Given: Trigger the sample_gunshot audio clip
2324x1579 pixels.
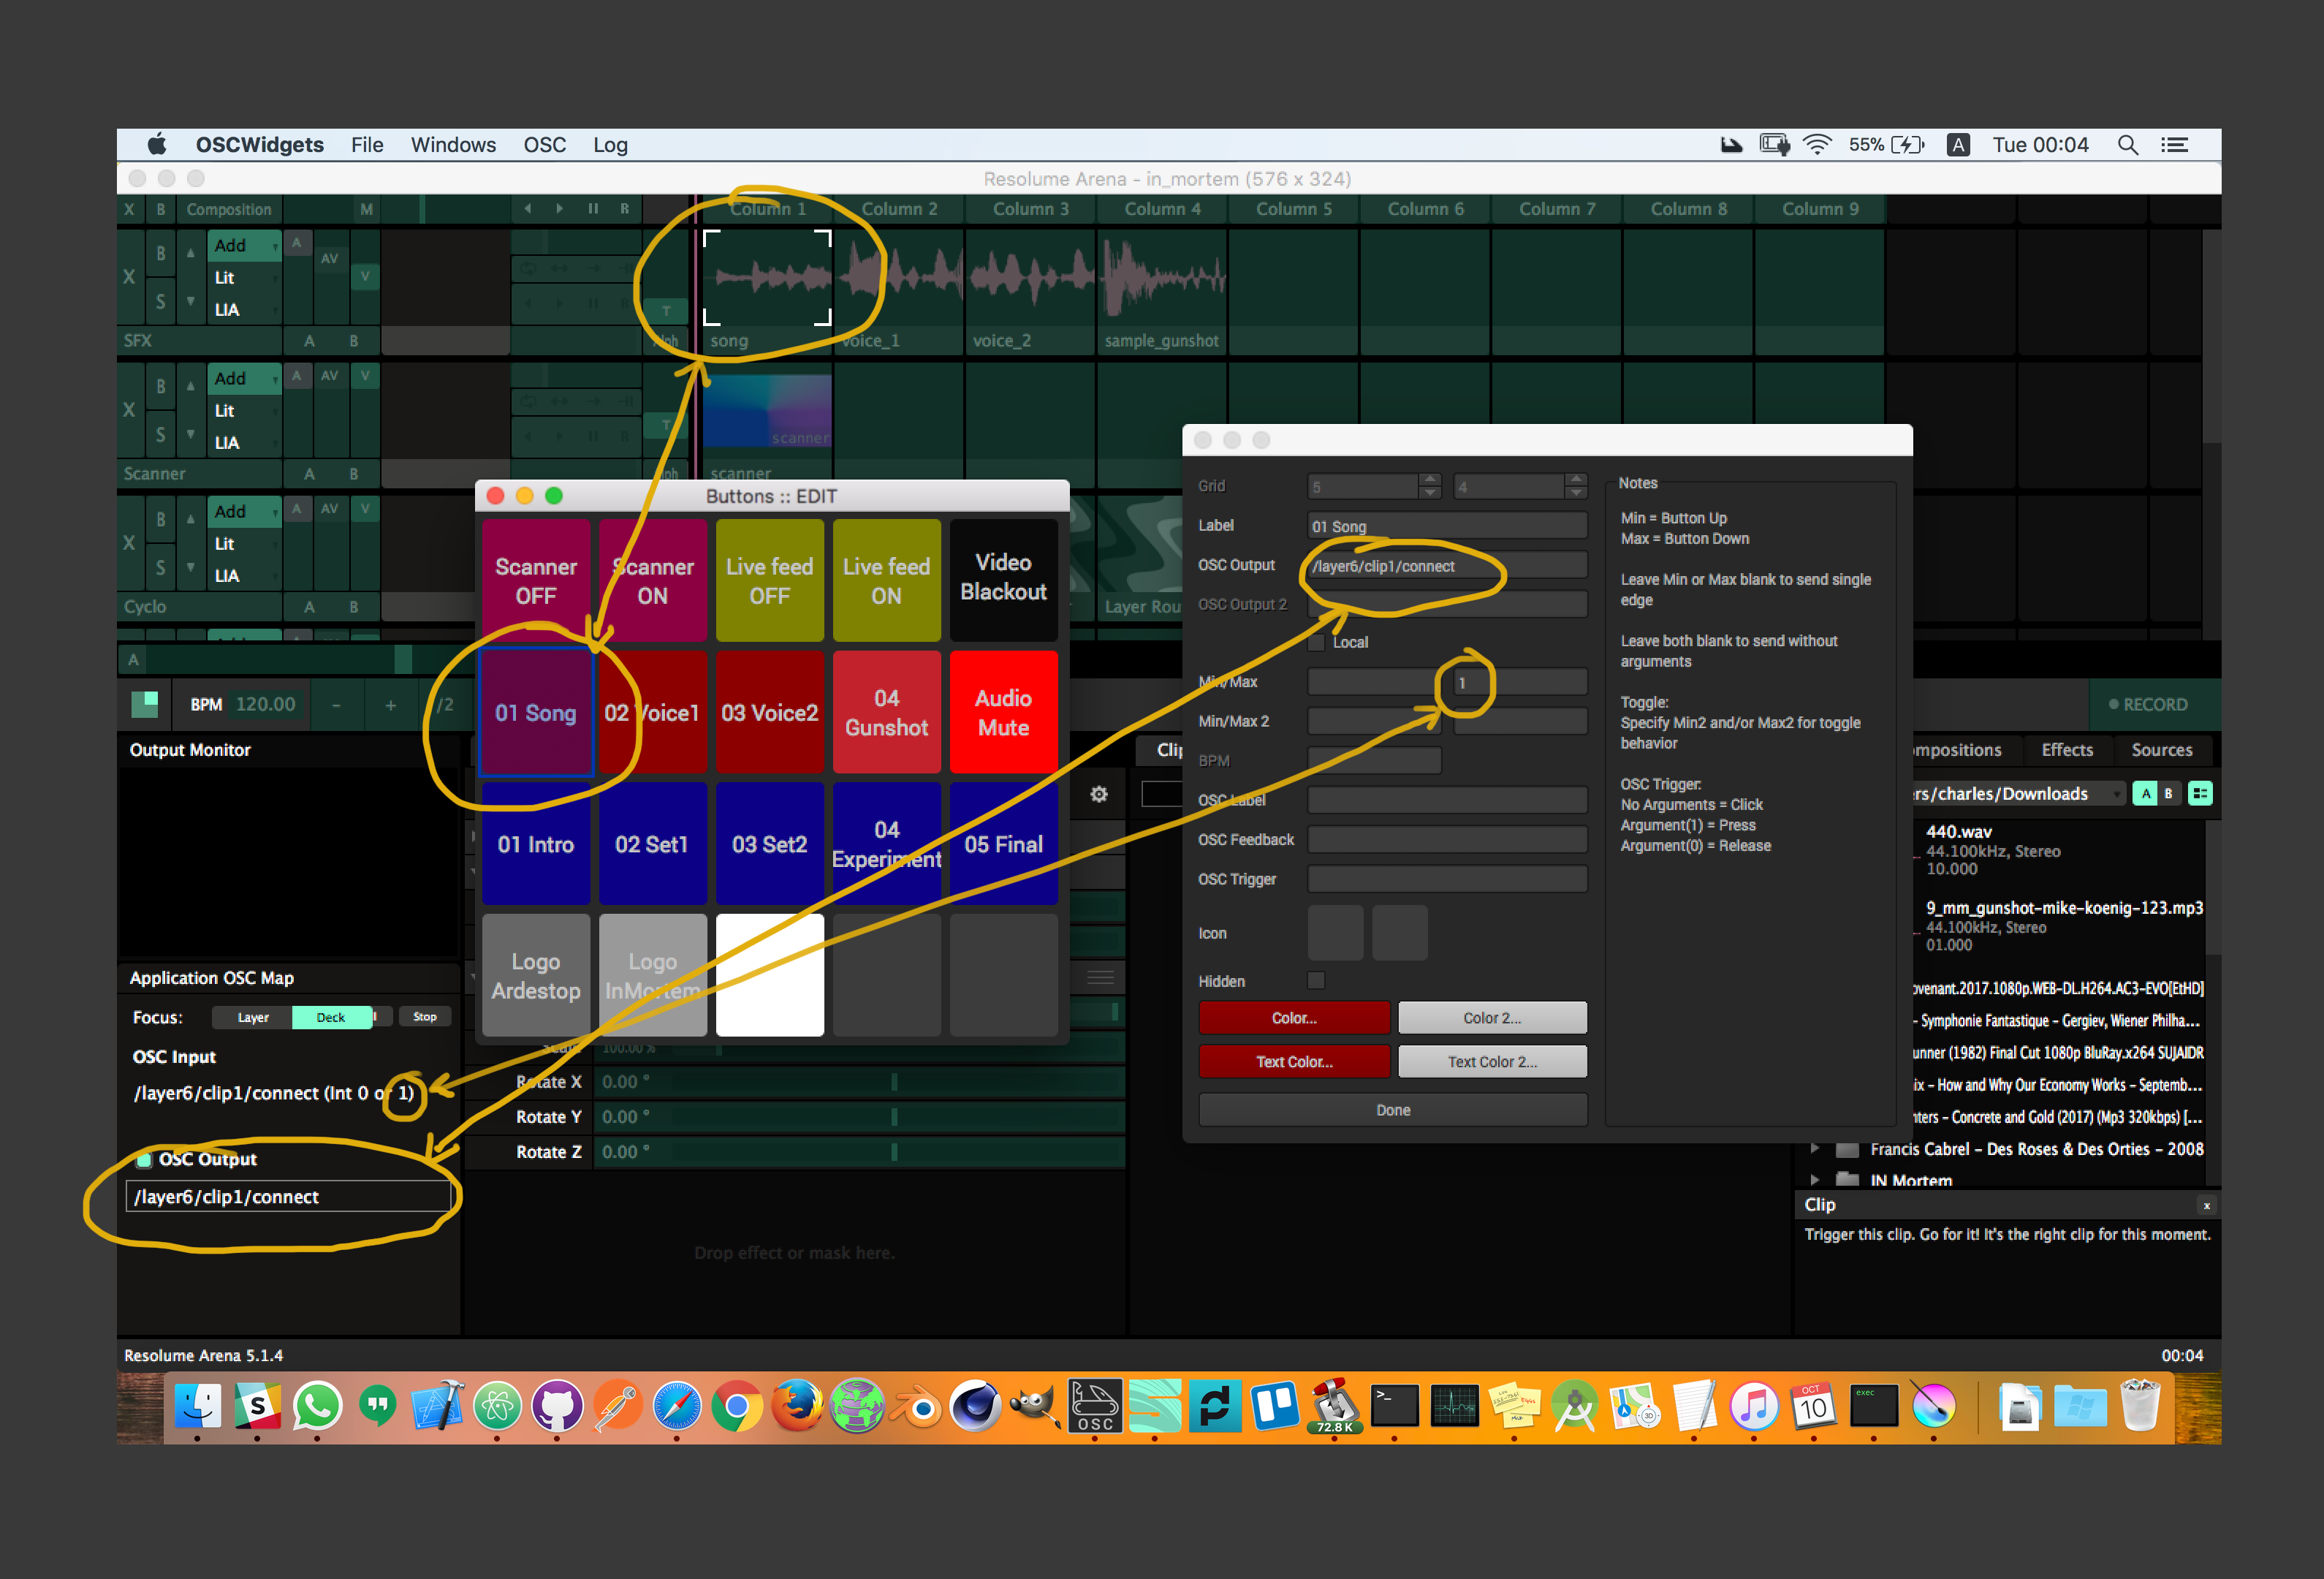Looking at the screenshot, I should 1162,278.
